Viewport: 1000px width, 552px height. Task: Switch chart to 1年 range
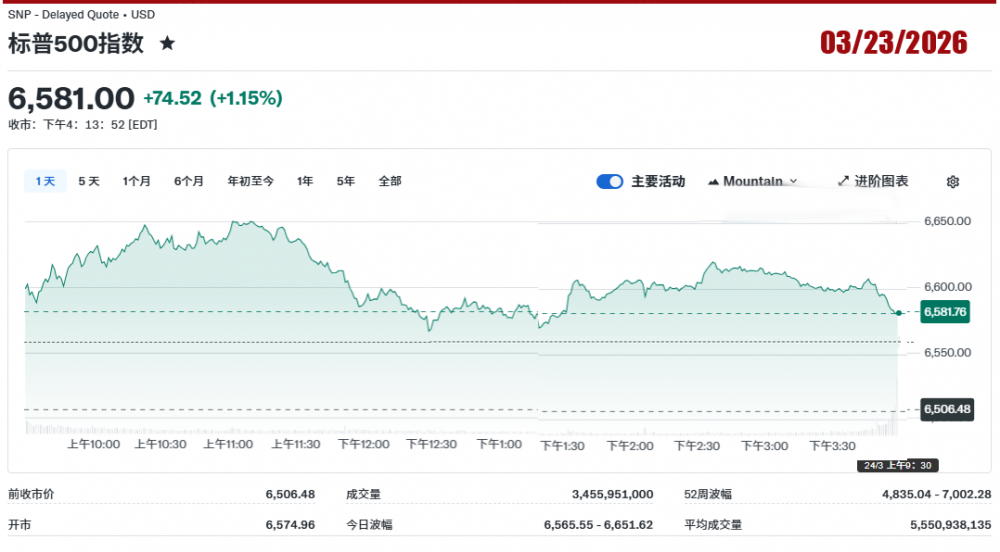[x=305, y=181]
